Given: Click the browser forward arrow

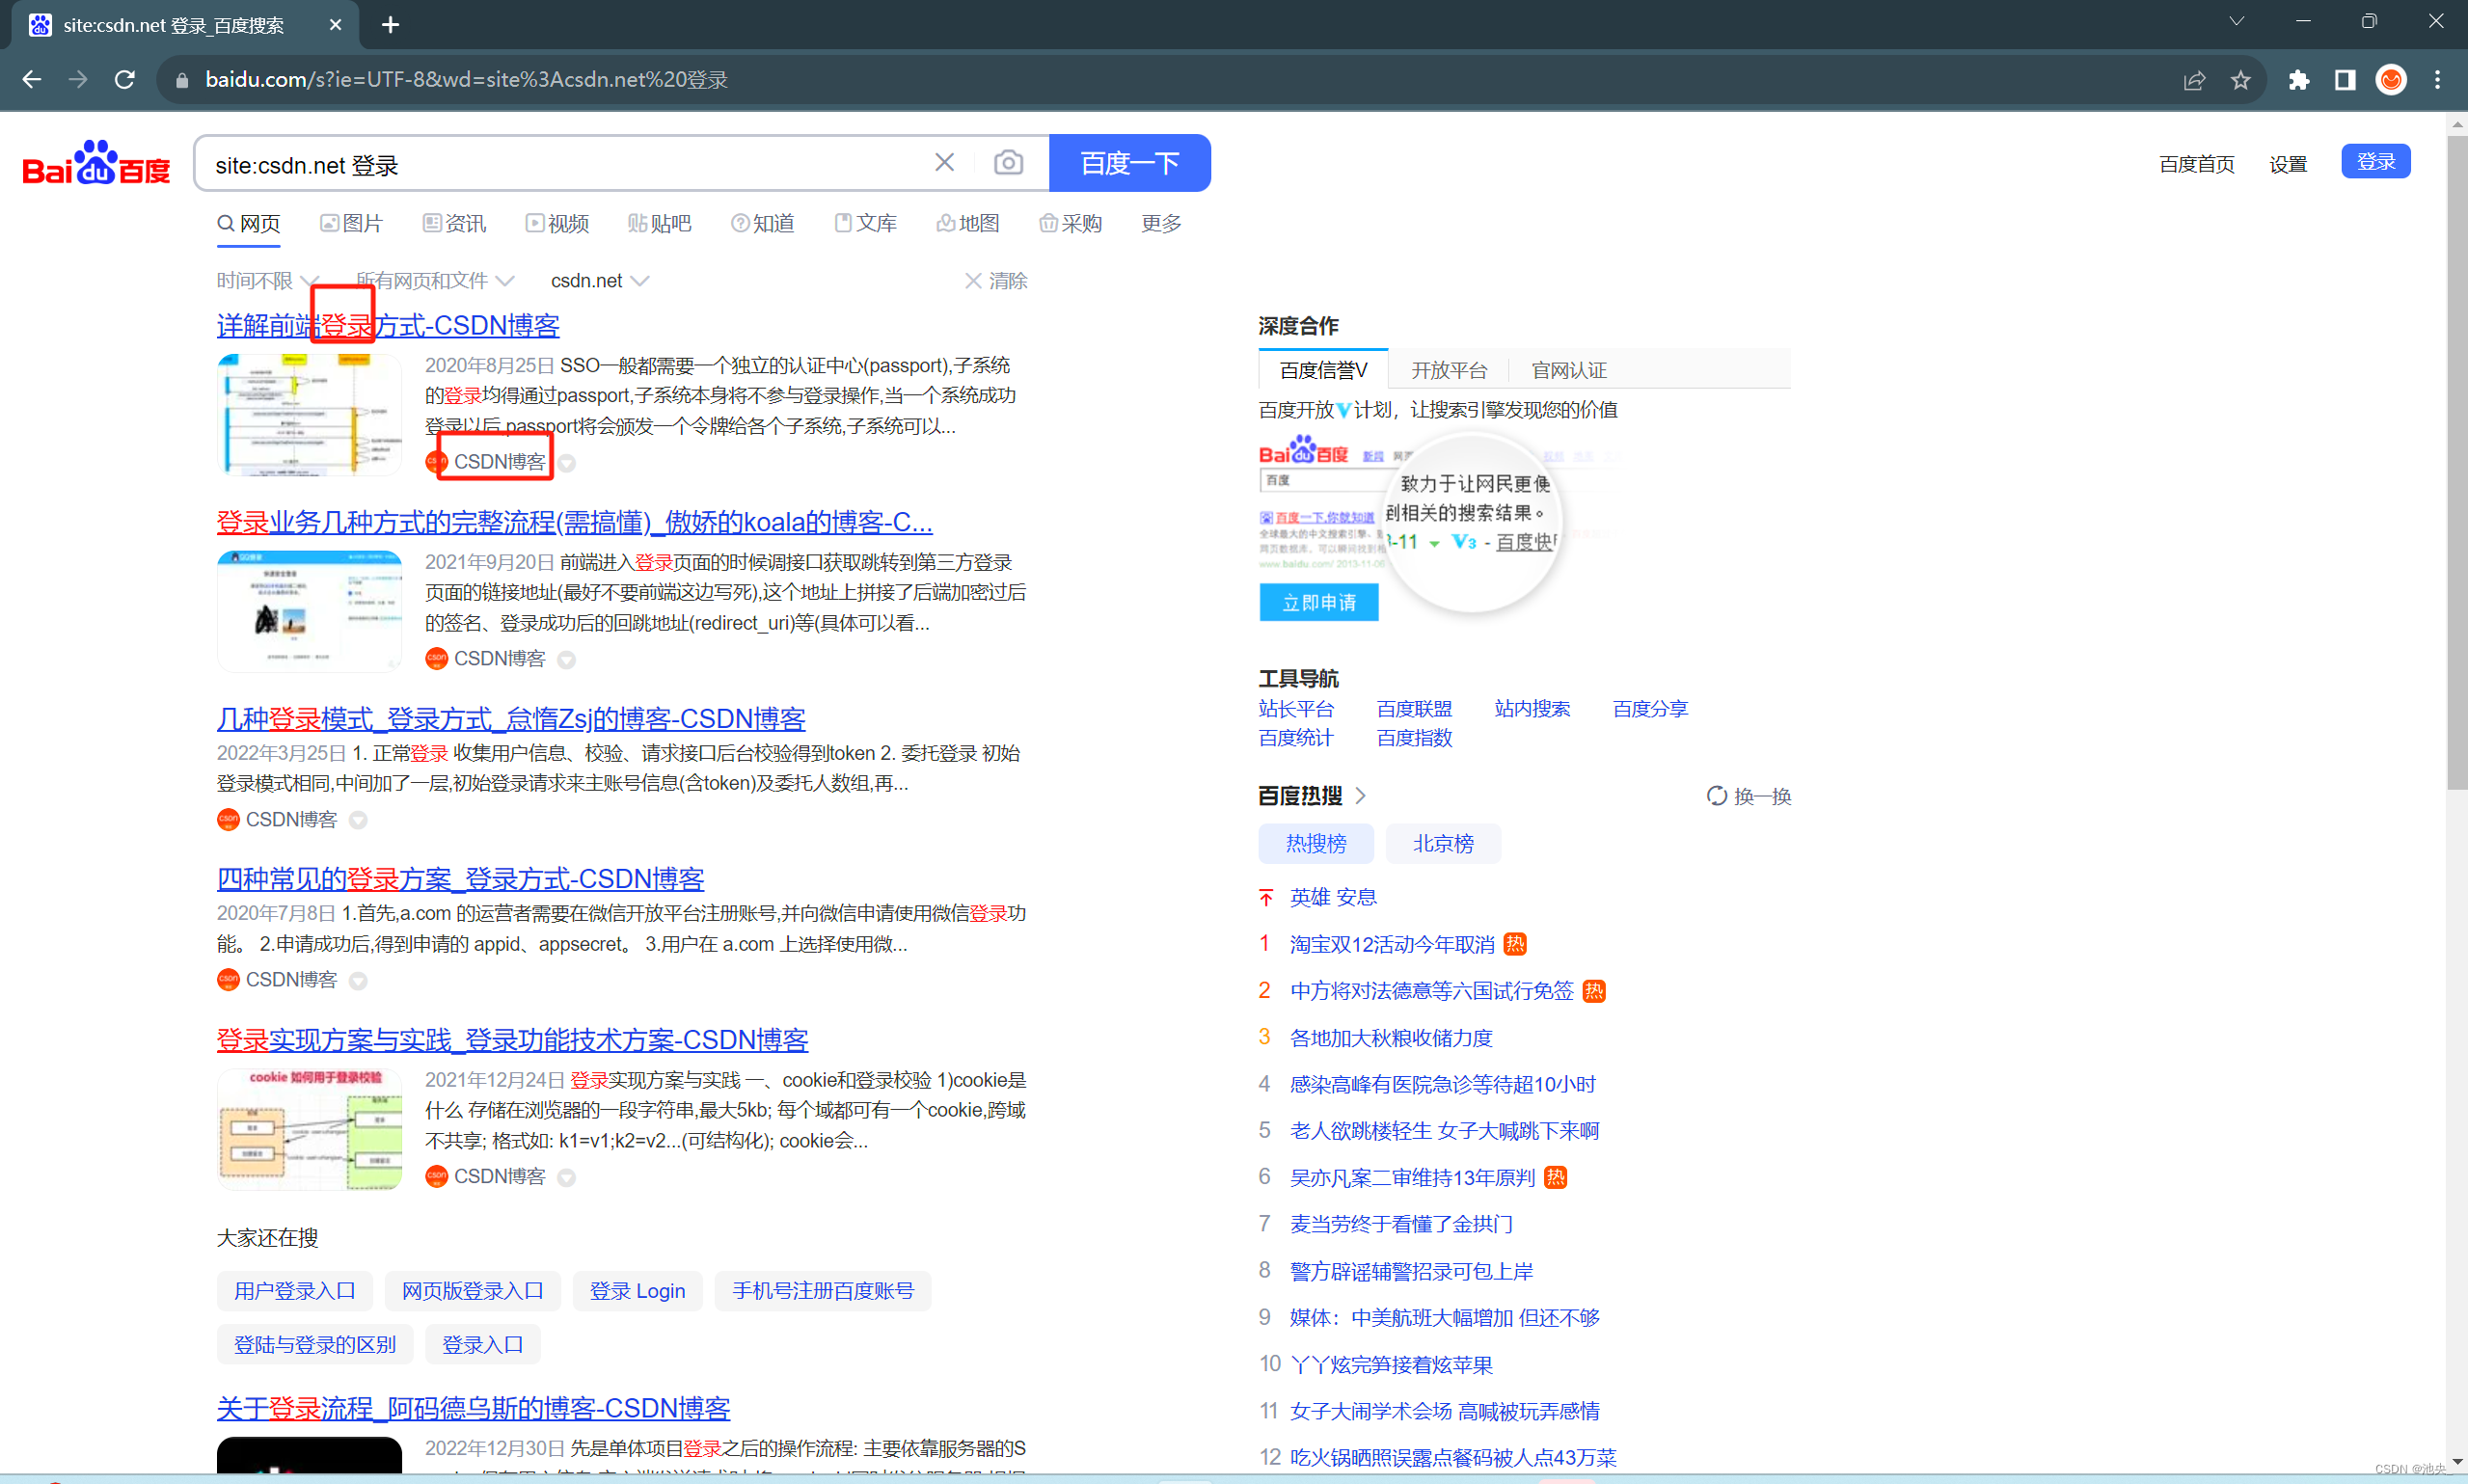Looking at the screenshot, I should (x=78, y=79).
